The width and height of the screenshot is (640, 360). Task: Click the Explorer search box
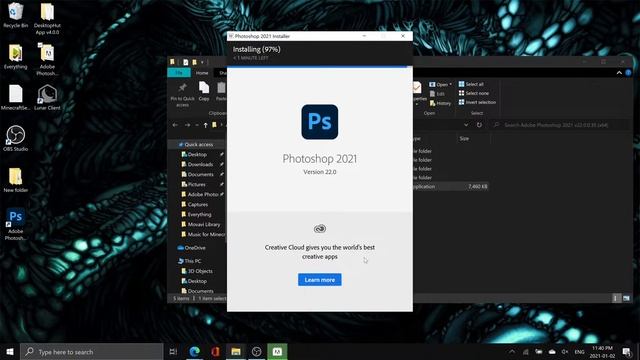pyautogui.click(x=559, y=125)
